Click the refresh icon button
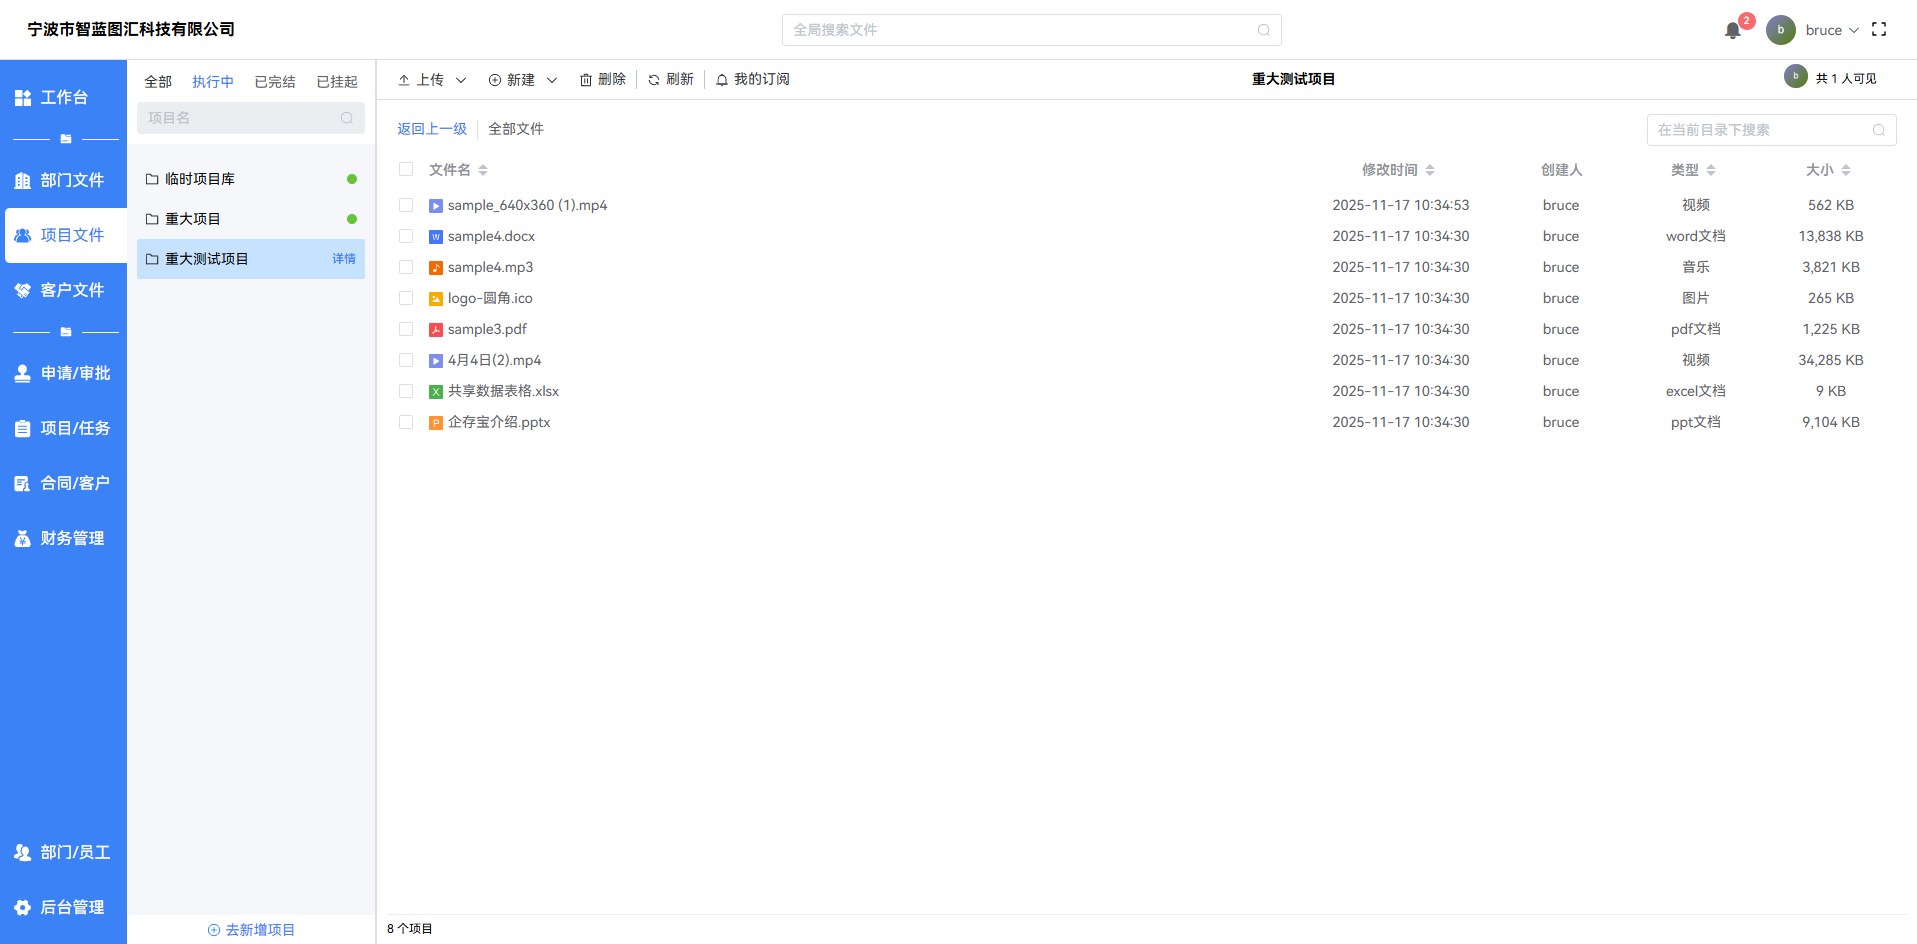The height and width of the screenshot is (944, 1917). pos(654,80)
